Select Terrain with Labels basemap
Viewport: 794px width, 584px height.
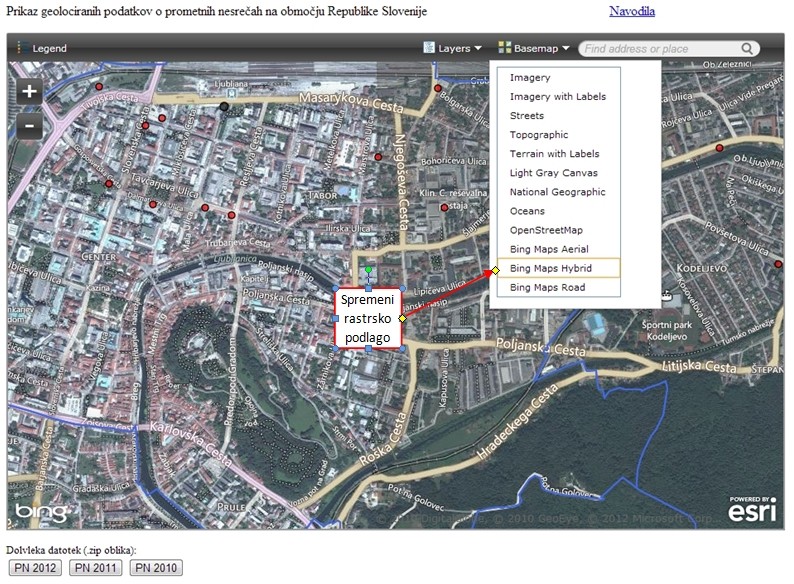coord(559,153)
